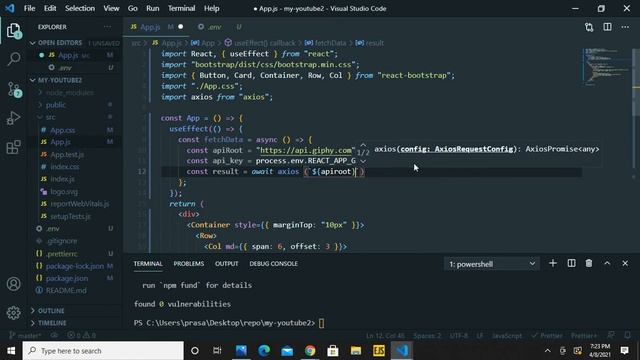Click the master branch in status bar
The image size is (640, 360).
25,336
